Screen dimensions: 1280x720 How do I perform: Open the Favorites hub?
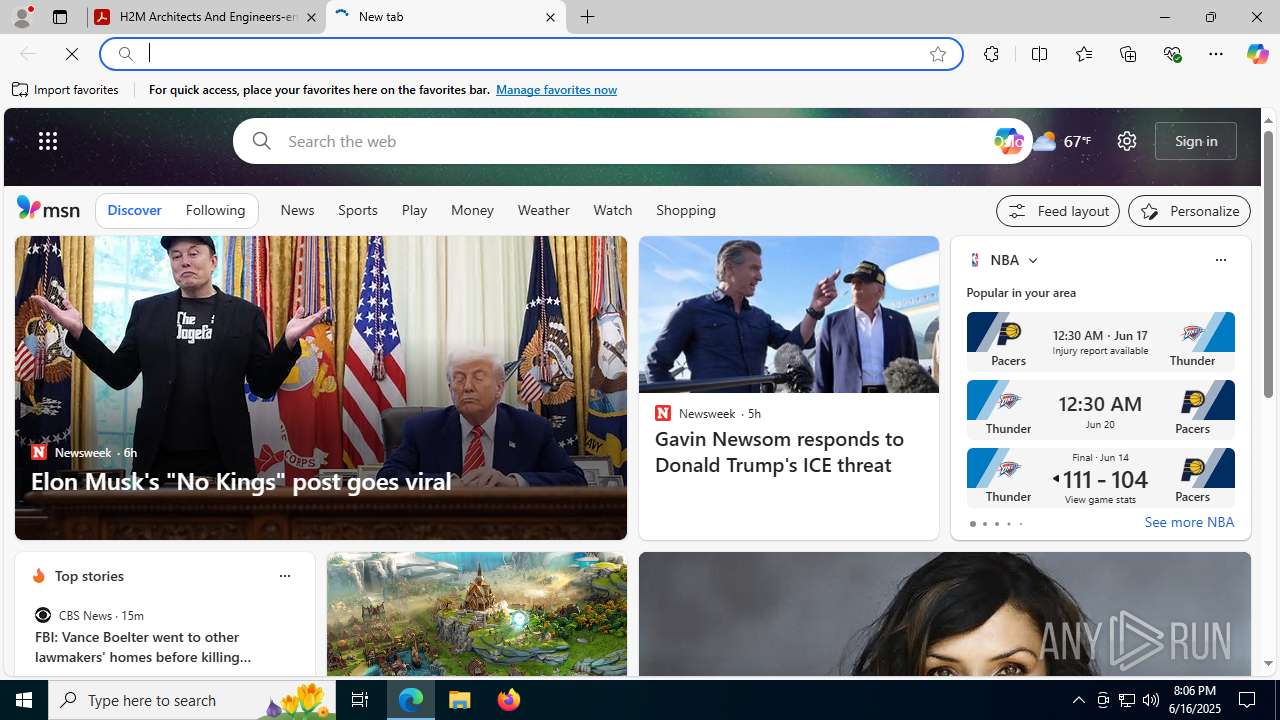(x=1084, y=54)
